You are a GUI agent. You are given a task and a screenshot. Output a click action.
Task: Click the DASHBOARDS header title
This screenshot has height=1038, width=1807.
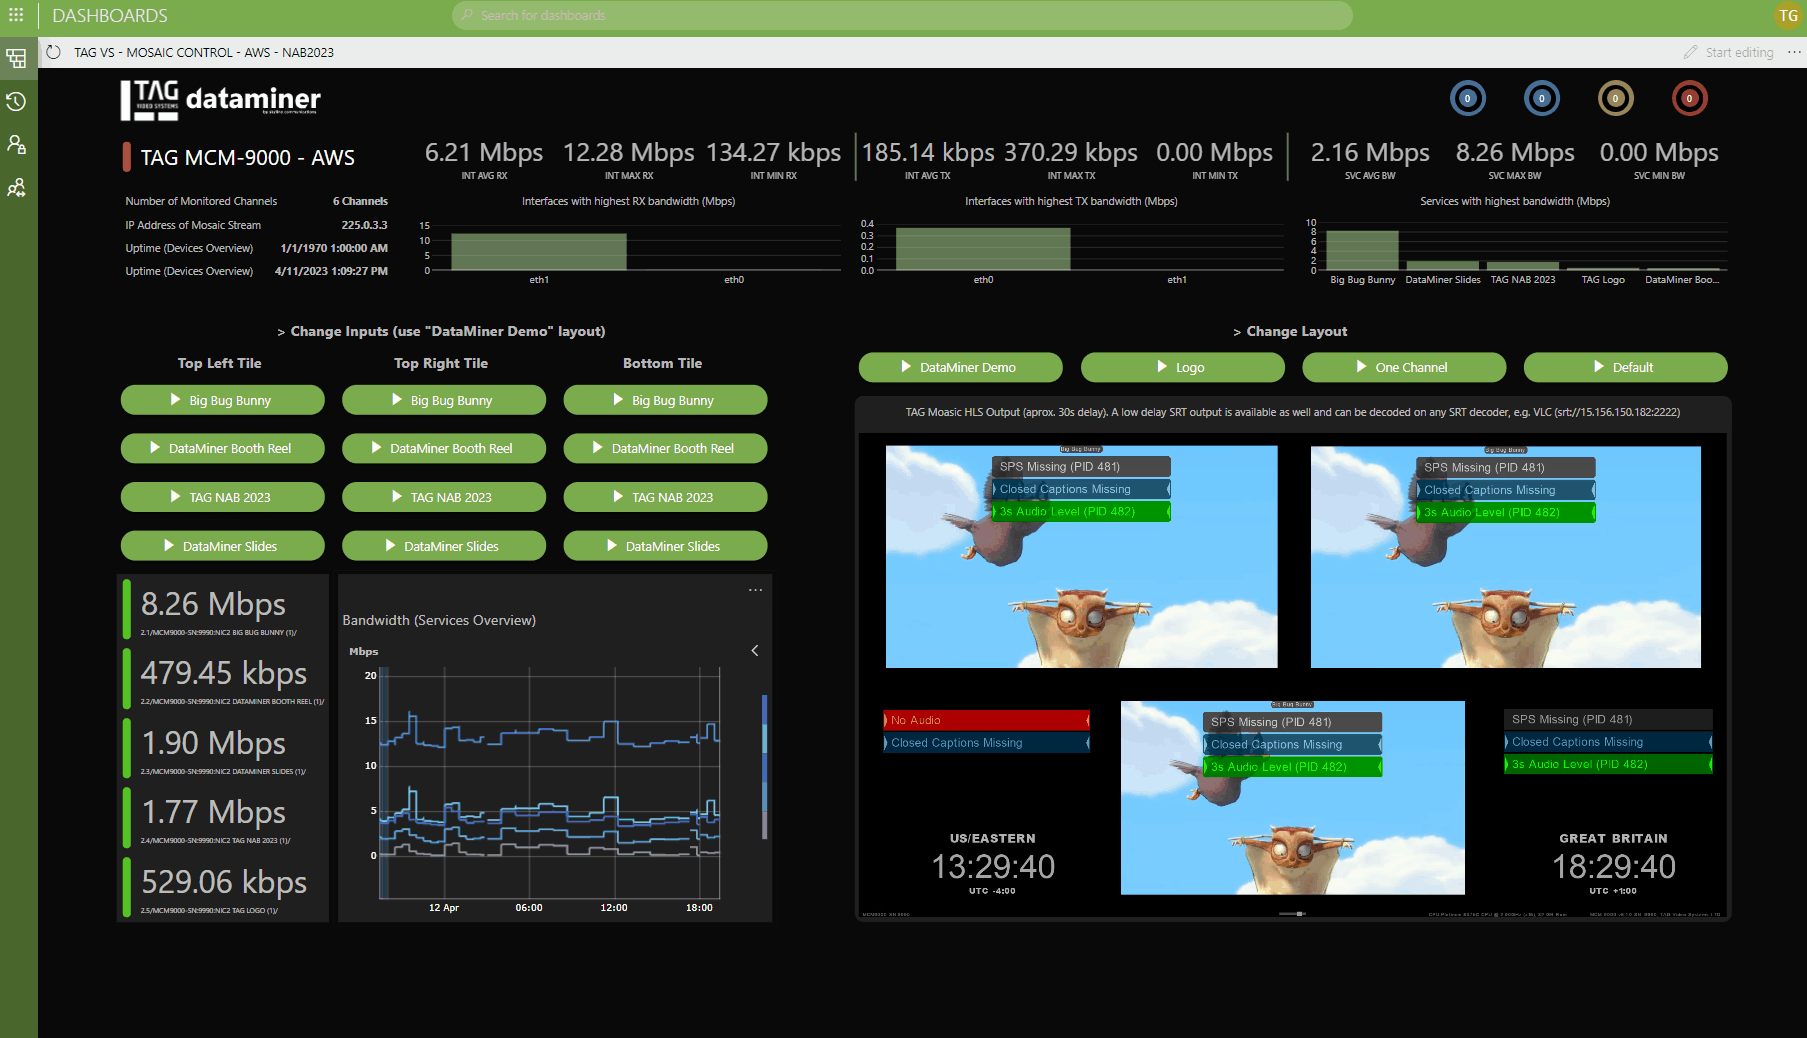click(110, 16)
